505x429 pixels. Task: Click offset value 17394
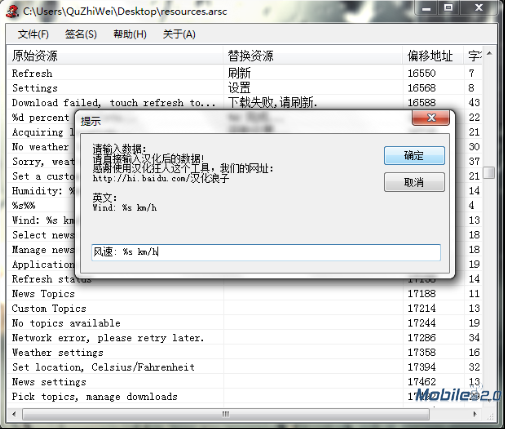(x=422, y=367)
